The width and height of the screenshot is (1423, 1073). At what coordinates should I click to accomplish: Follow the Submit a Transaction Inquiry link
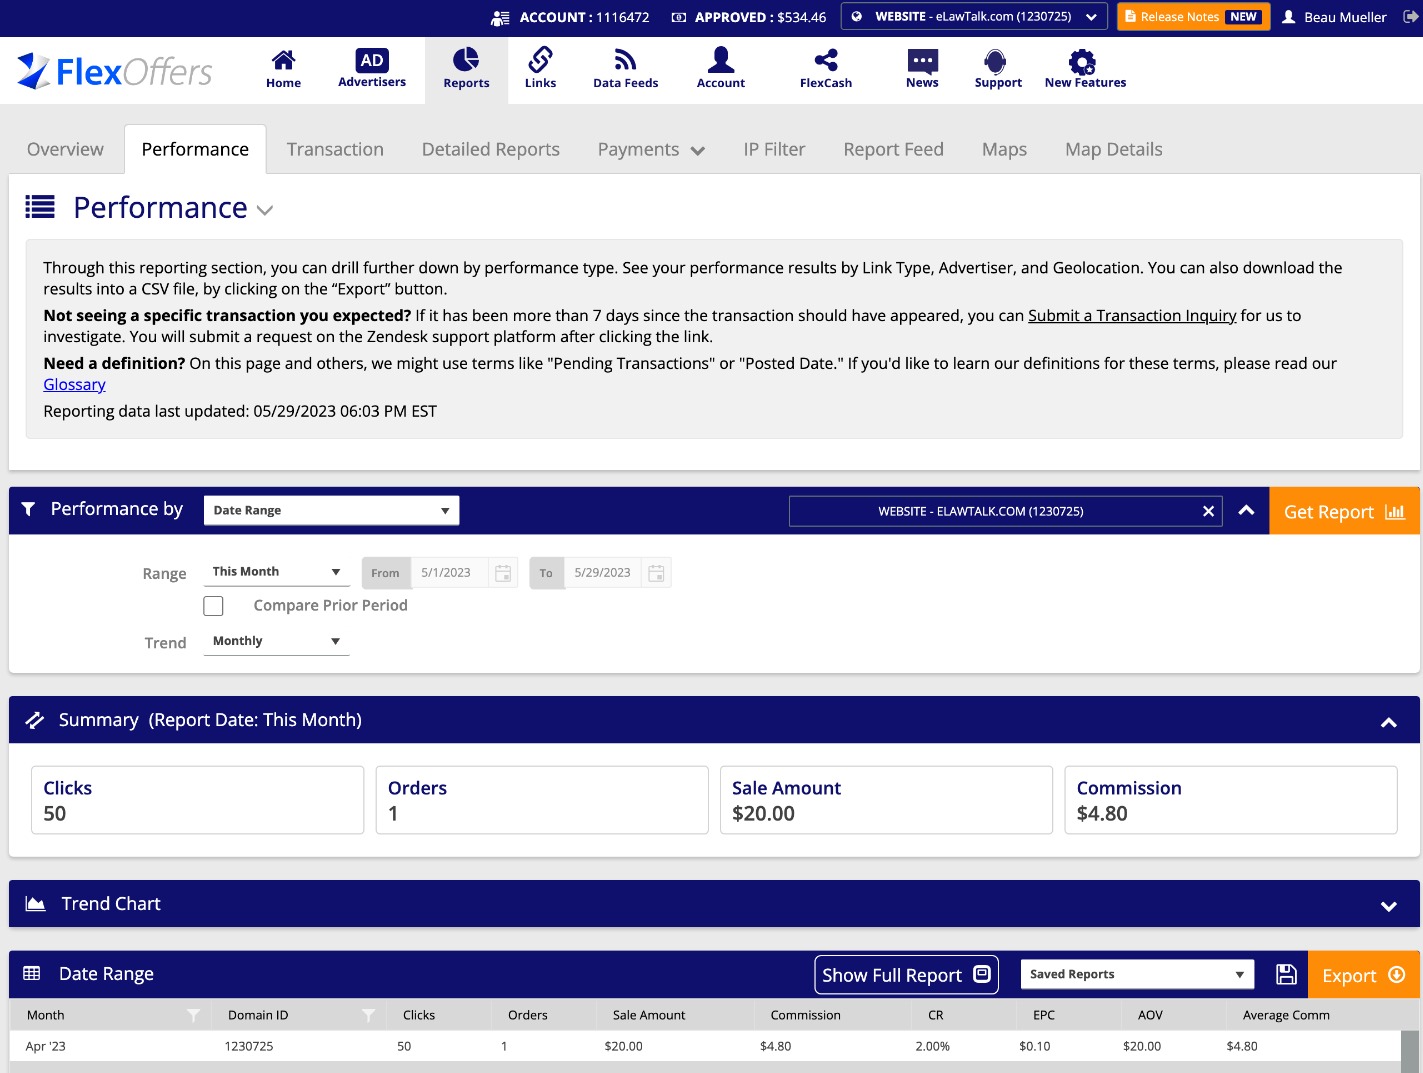click(1132, 315)
